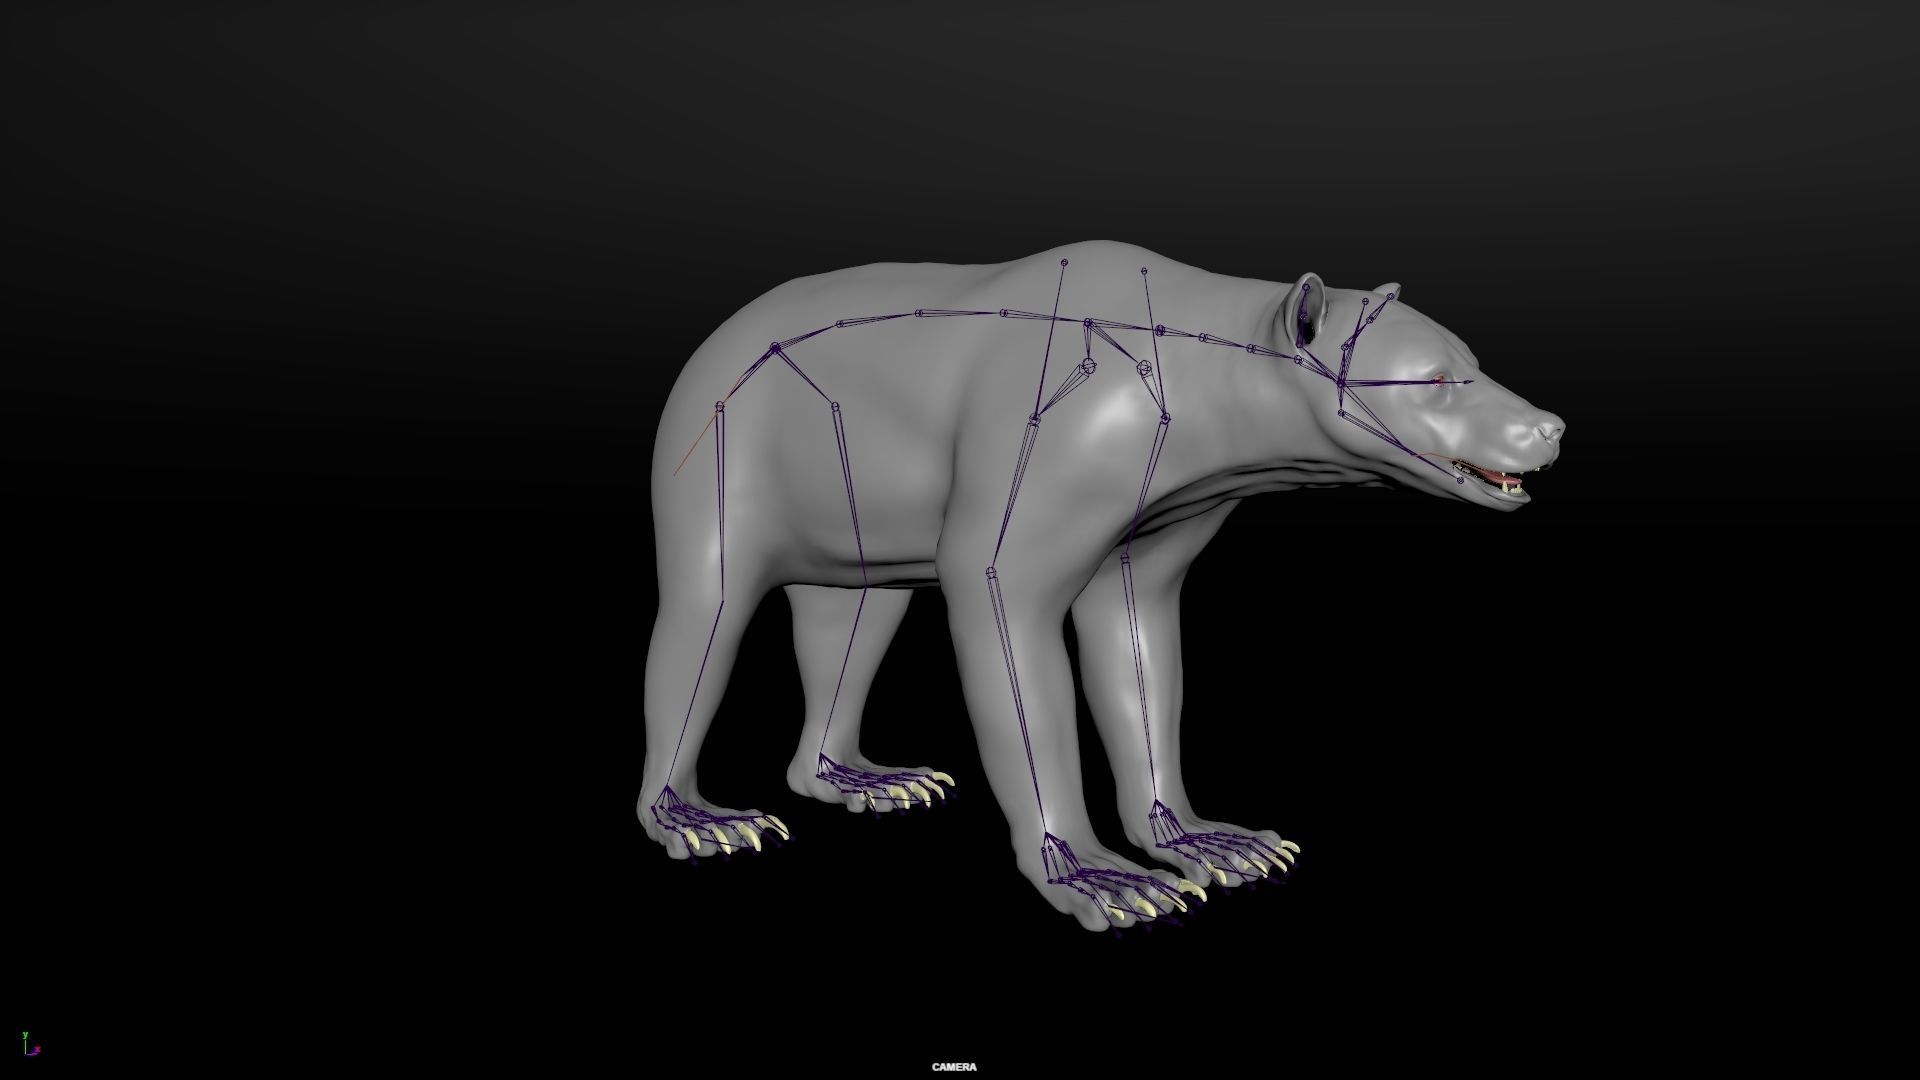Select the head hub joint behind the eye
This screenshot has height=1080, width=1920.
point(1342,385)
